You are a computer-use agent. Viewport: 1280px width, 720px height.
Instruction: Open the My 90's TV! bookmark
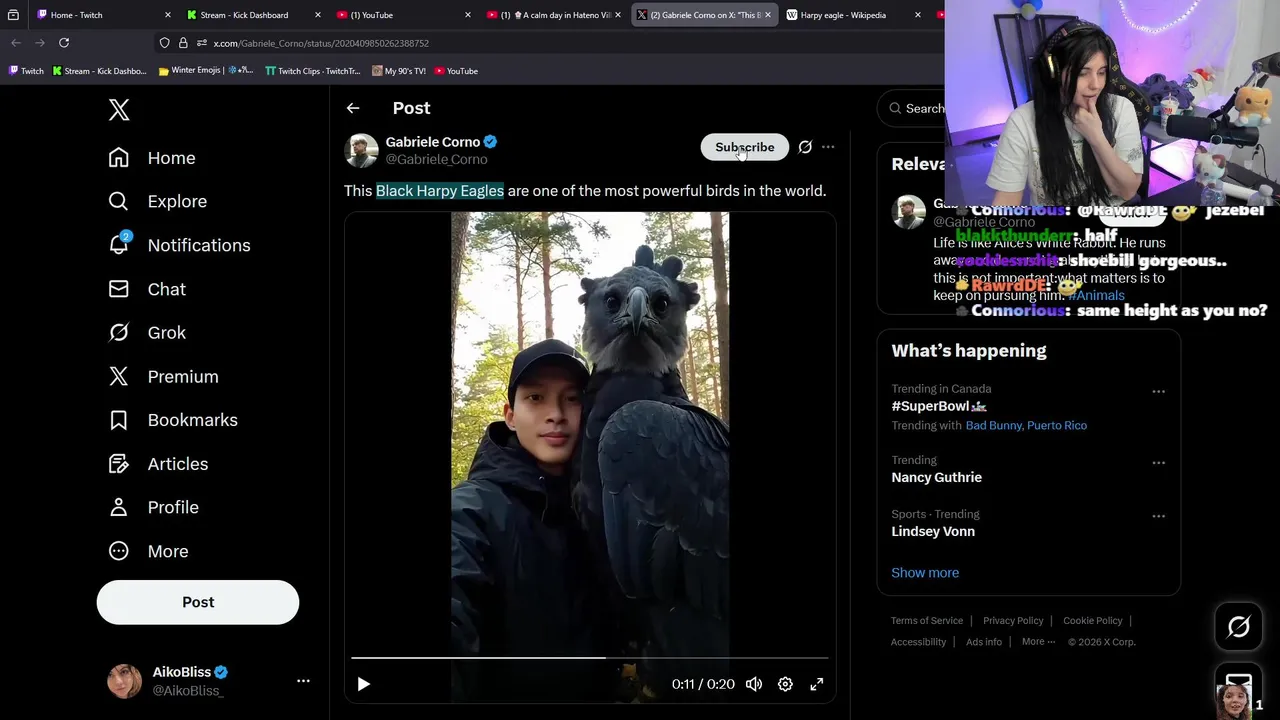click(x=399, y=71)
